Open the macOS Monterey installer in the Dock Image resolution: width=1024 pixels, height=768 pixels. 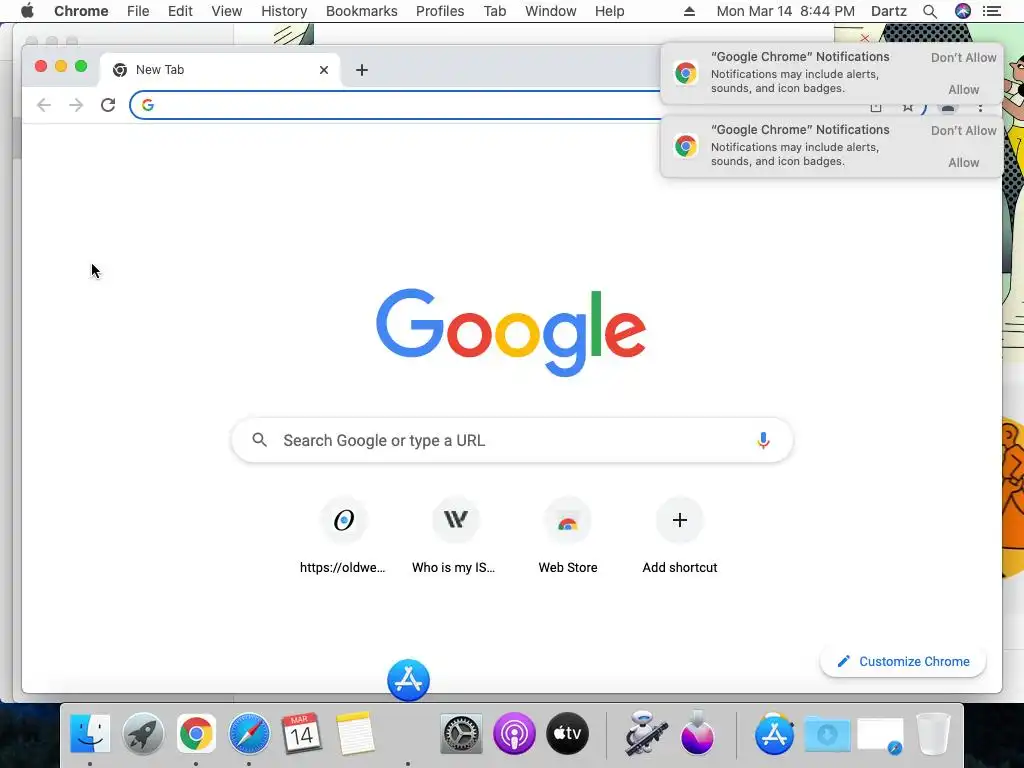click(697, 733)
